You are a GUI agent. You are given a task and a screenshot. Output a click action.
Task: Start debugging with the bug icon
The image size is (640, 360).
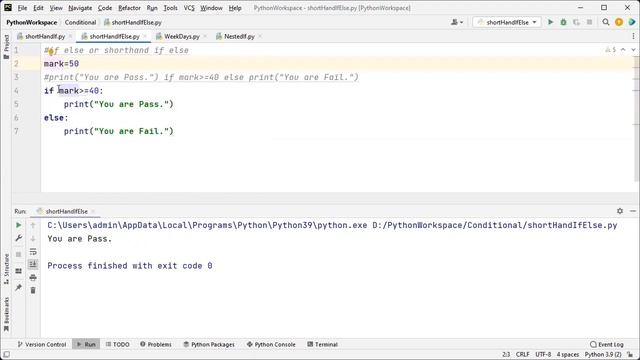click(x=563, y=22)
